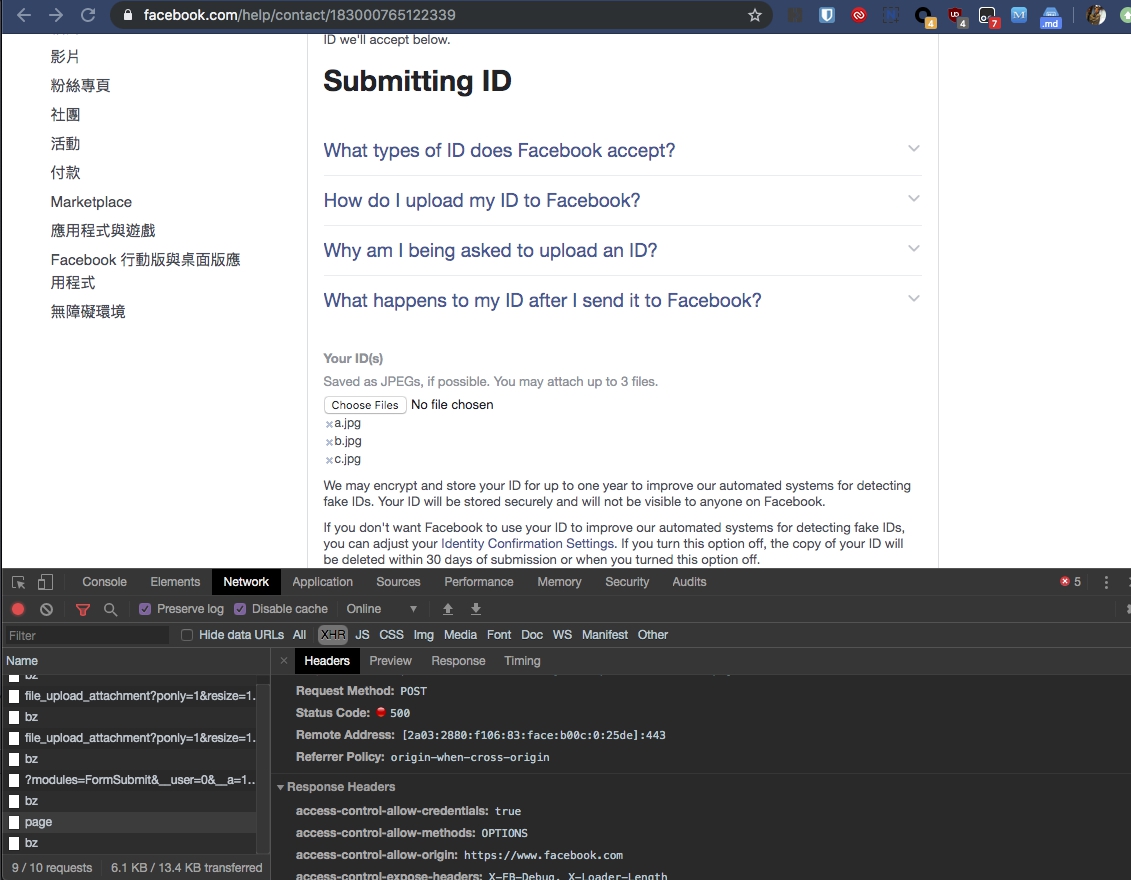Open DevTools three-dot customize menu
The width and height of the screenshot is (1131, 880).
[x=1106, y=582]
